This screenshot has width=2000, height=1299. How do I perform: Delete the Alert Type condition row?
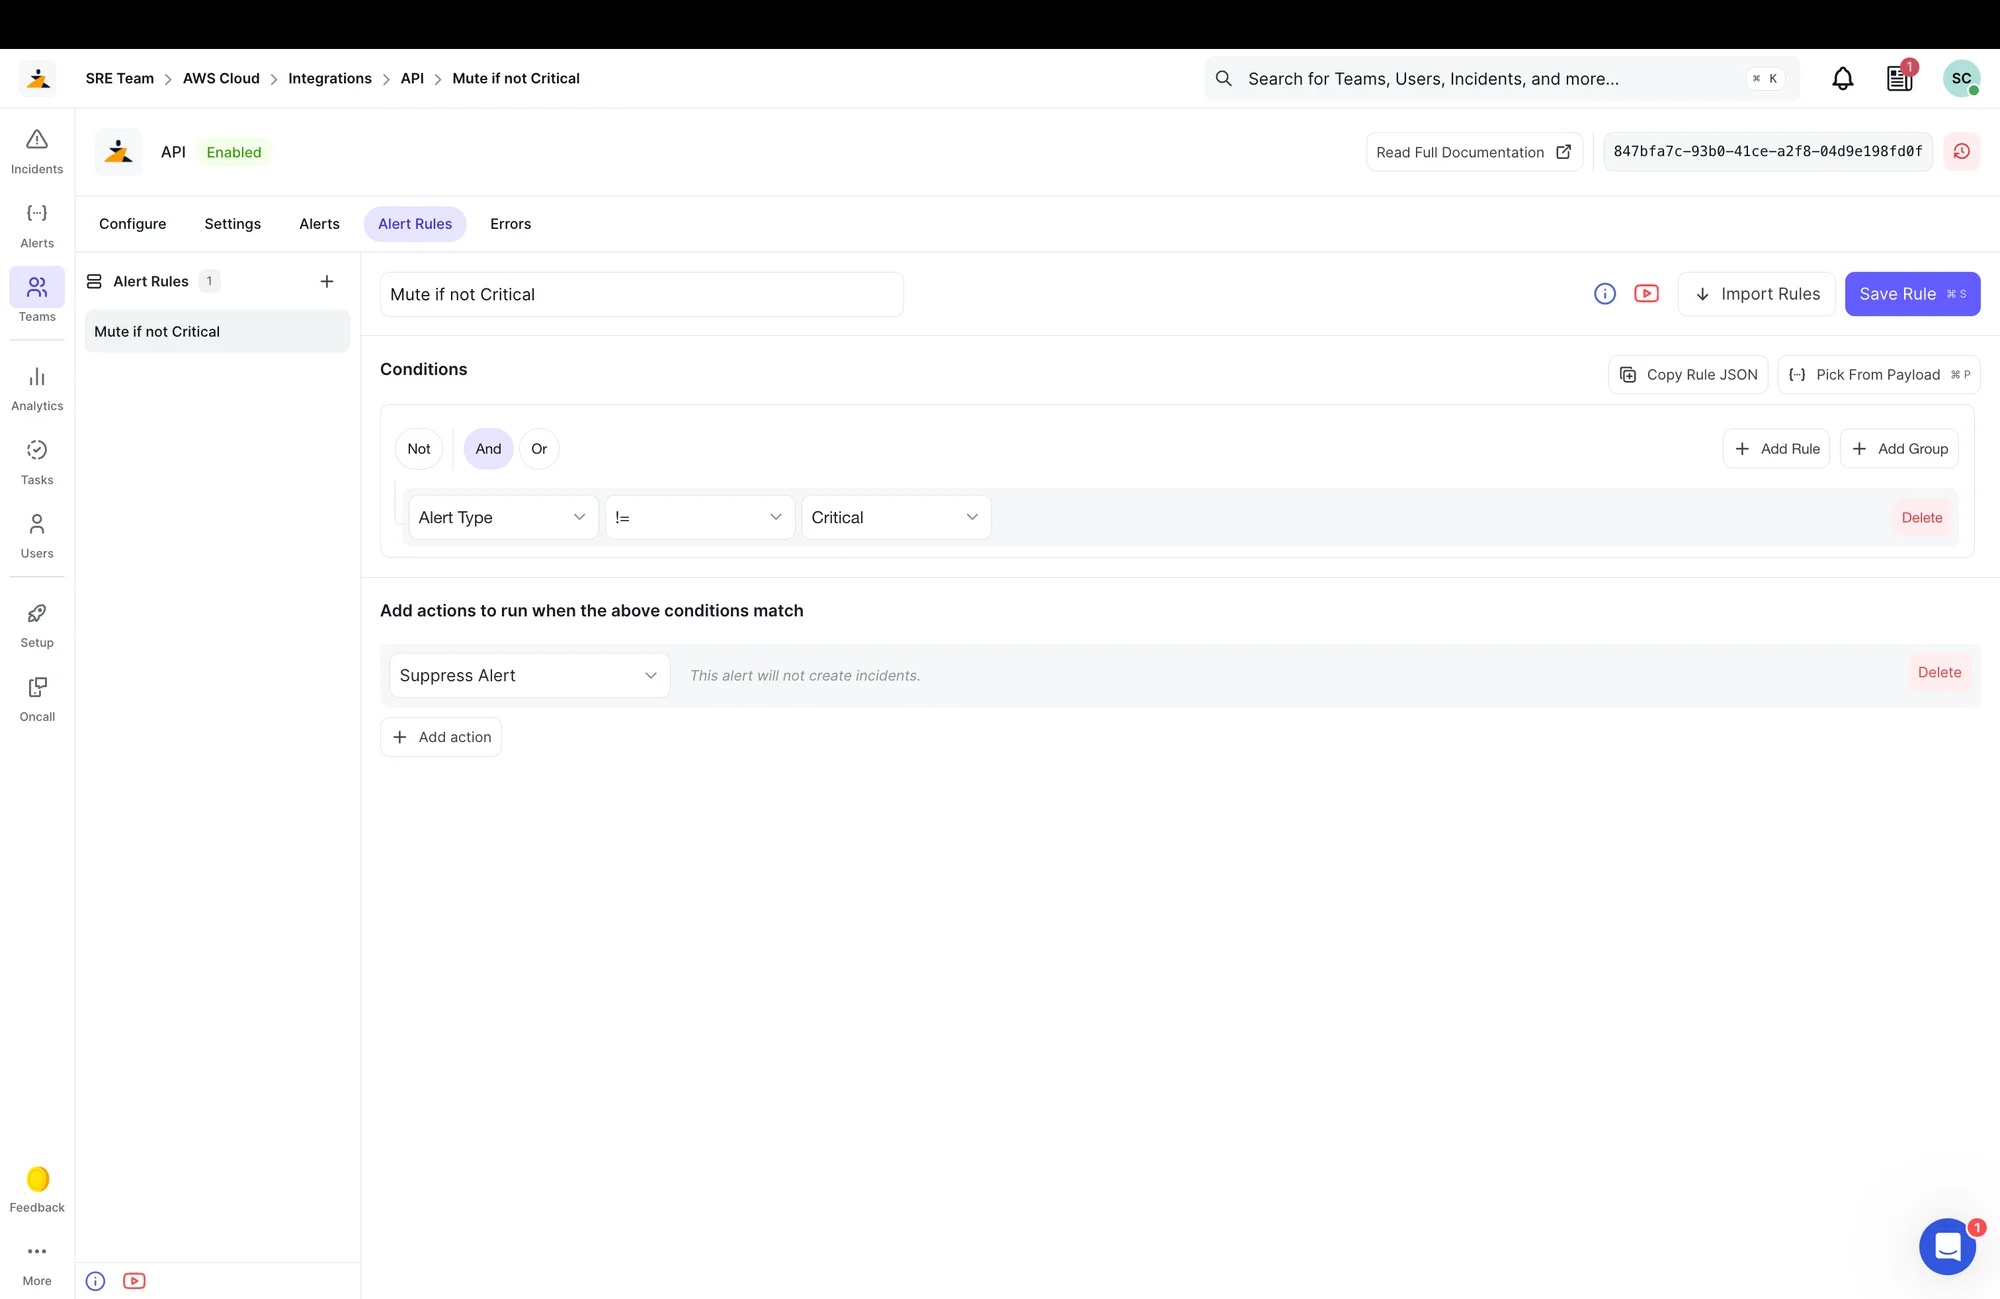[1921, 517]
